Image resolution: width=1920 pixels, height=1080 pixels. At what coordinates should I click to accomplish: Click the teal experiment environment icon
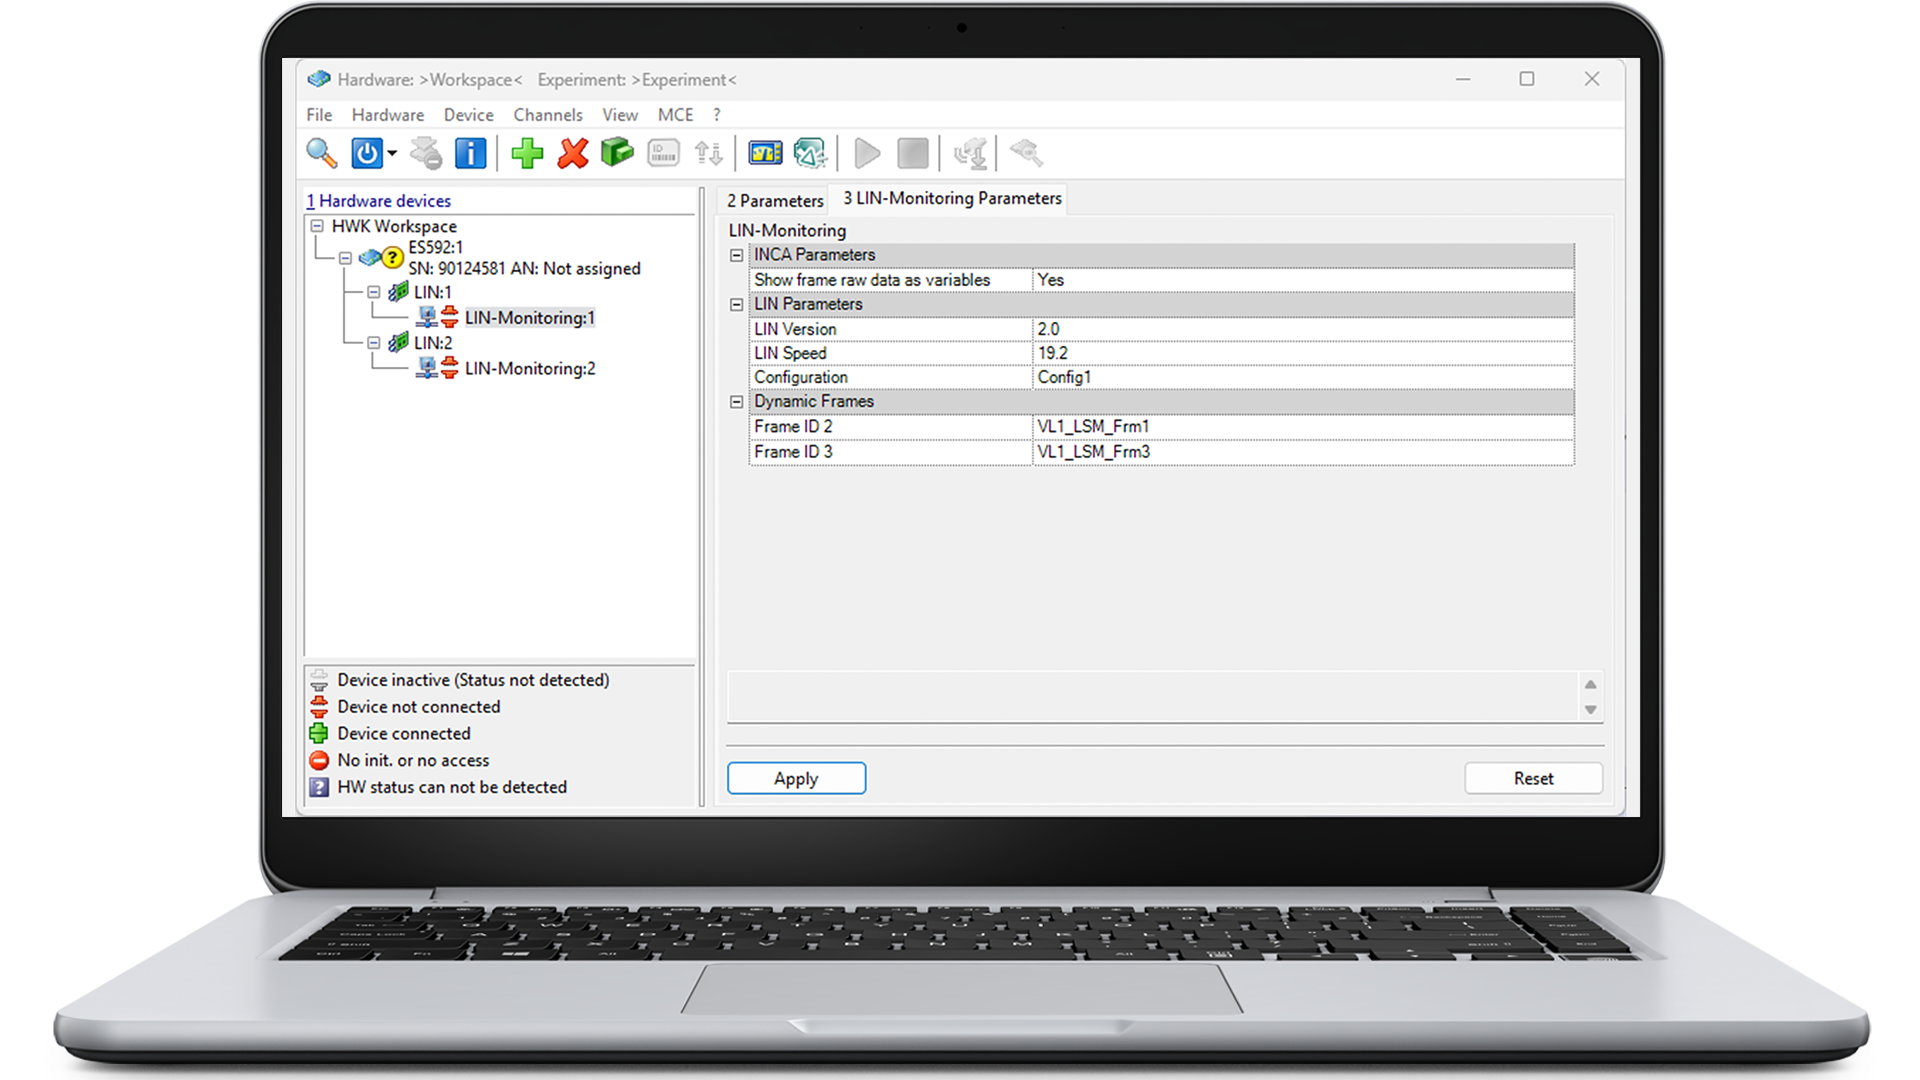point(809,153)
